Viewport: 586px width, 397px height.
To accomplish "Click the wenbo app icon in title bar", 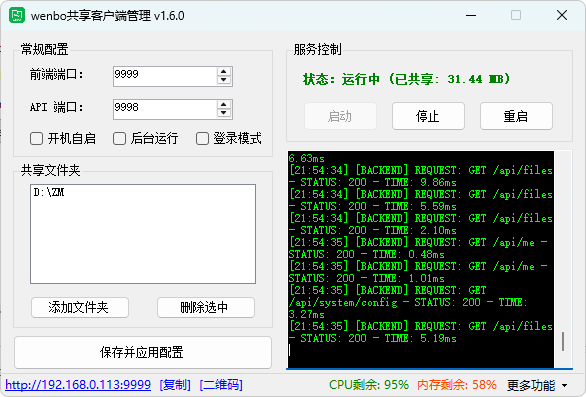I will tap(17, 15).
